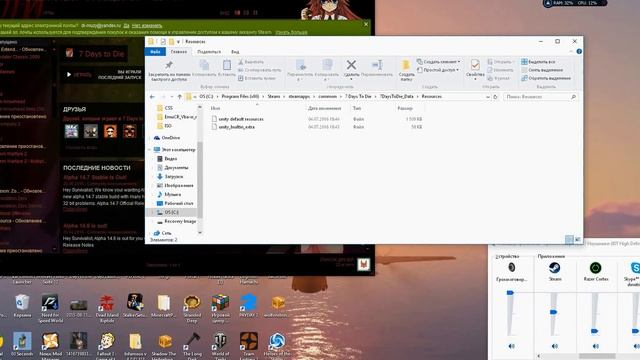Screen dimensions: 640x360
Task: Click the Rename icon in ribbon
Action: [x=377, y=65]
